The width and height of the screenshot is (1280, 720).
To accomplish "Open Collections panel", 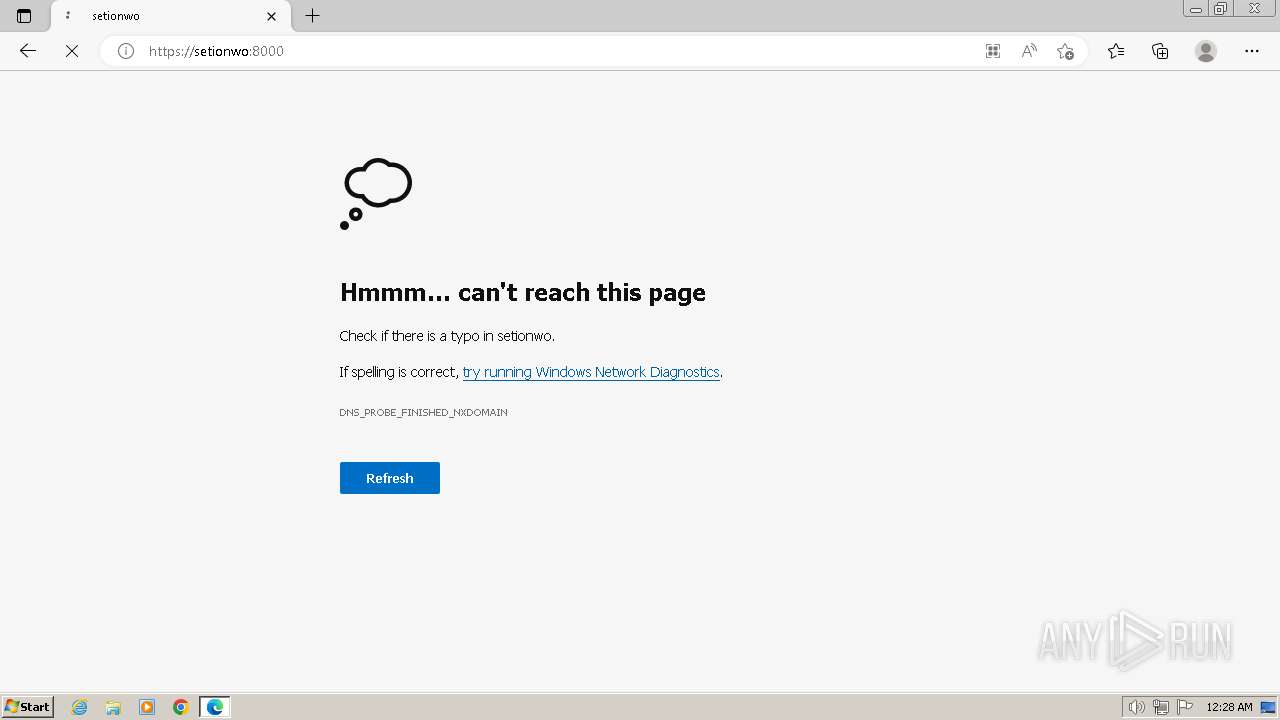I will (x=1160, y=51).
